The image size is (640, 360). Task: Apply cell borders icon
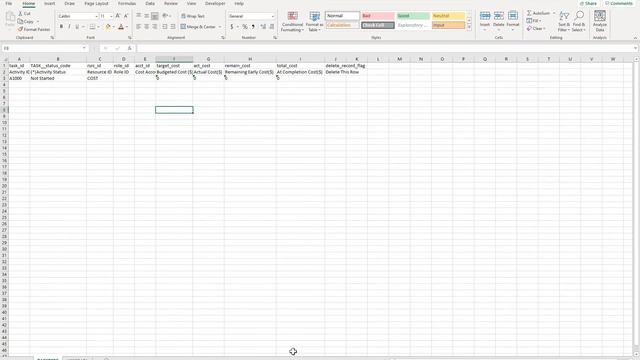(92, 27)
